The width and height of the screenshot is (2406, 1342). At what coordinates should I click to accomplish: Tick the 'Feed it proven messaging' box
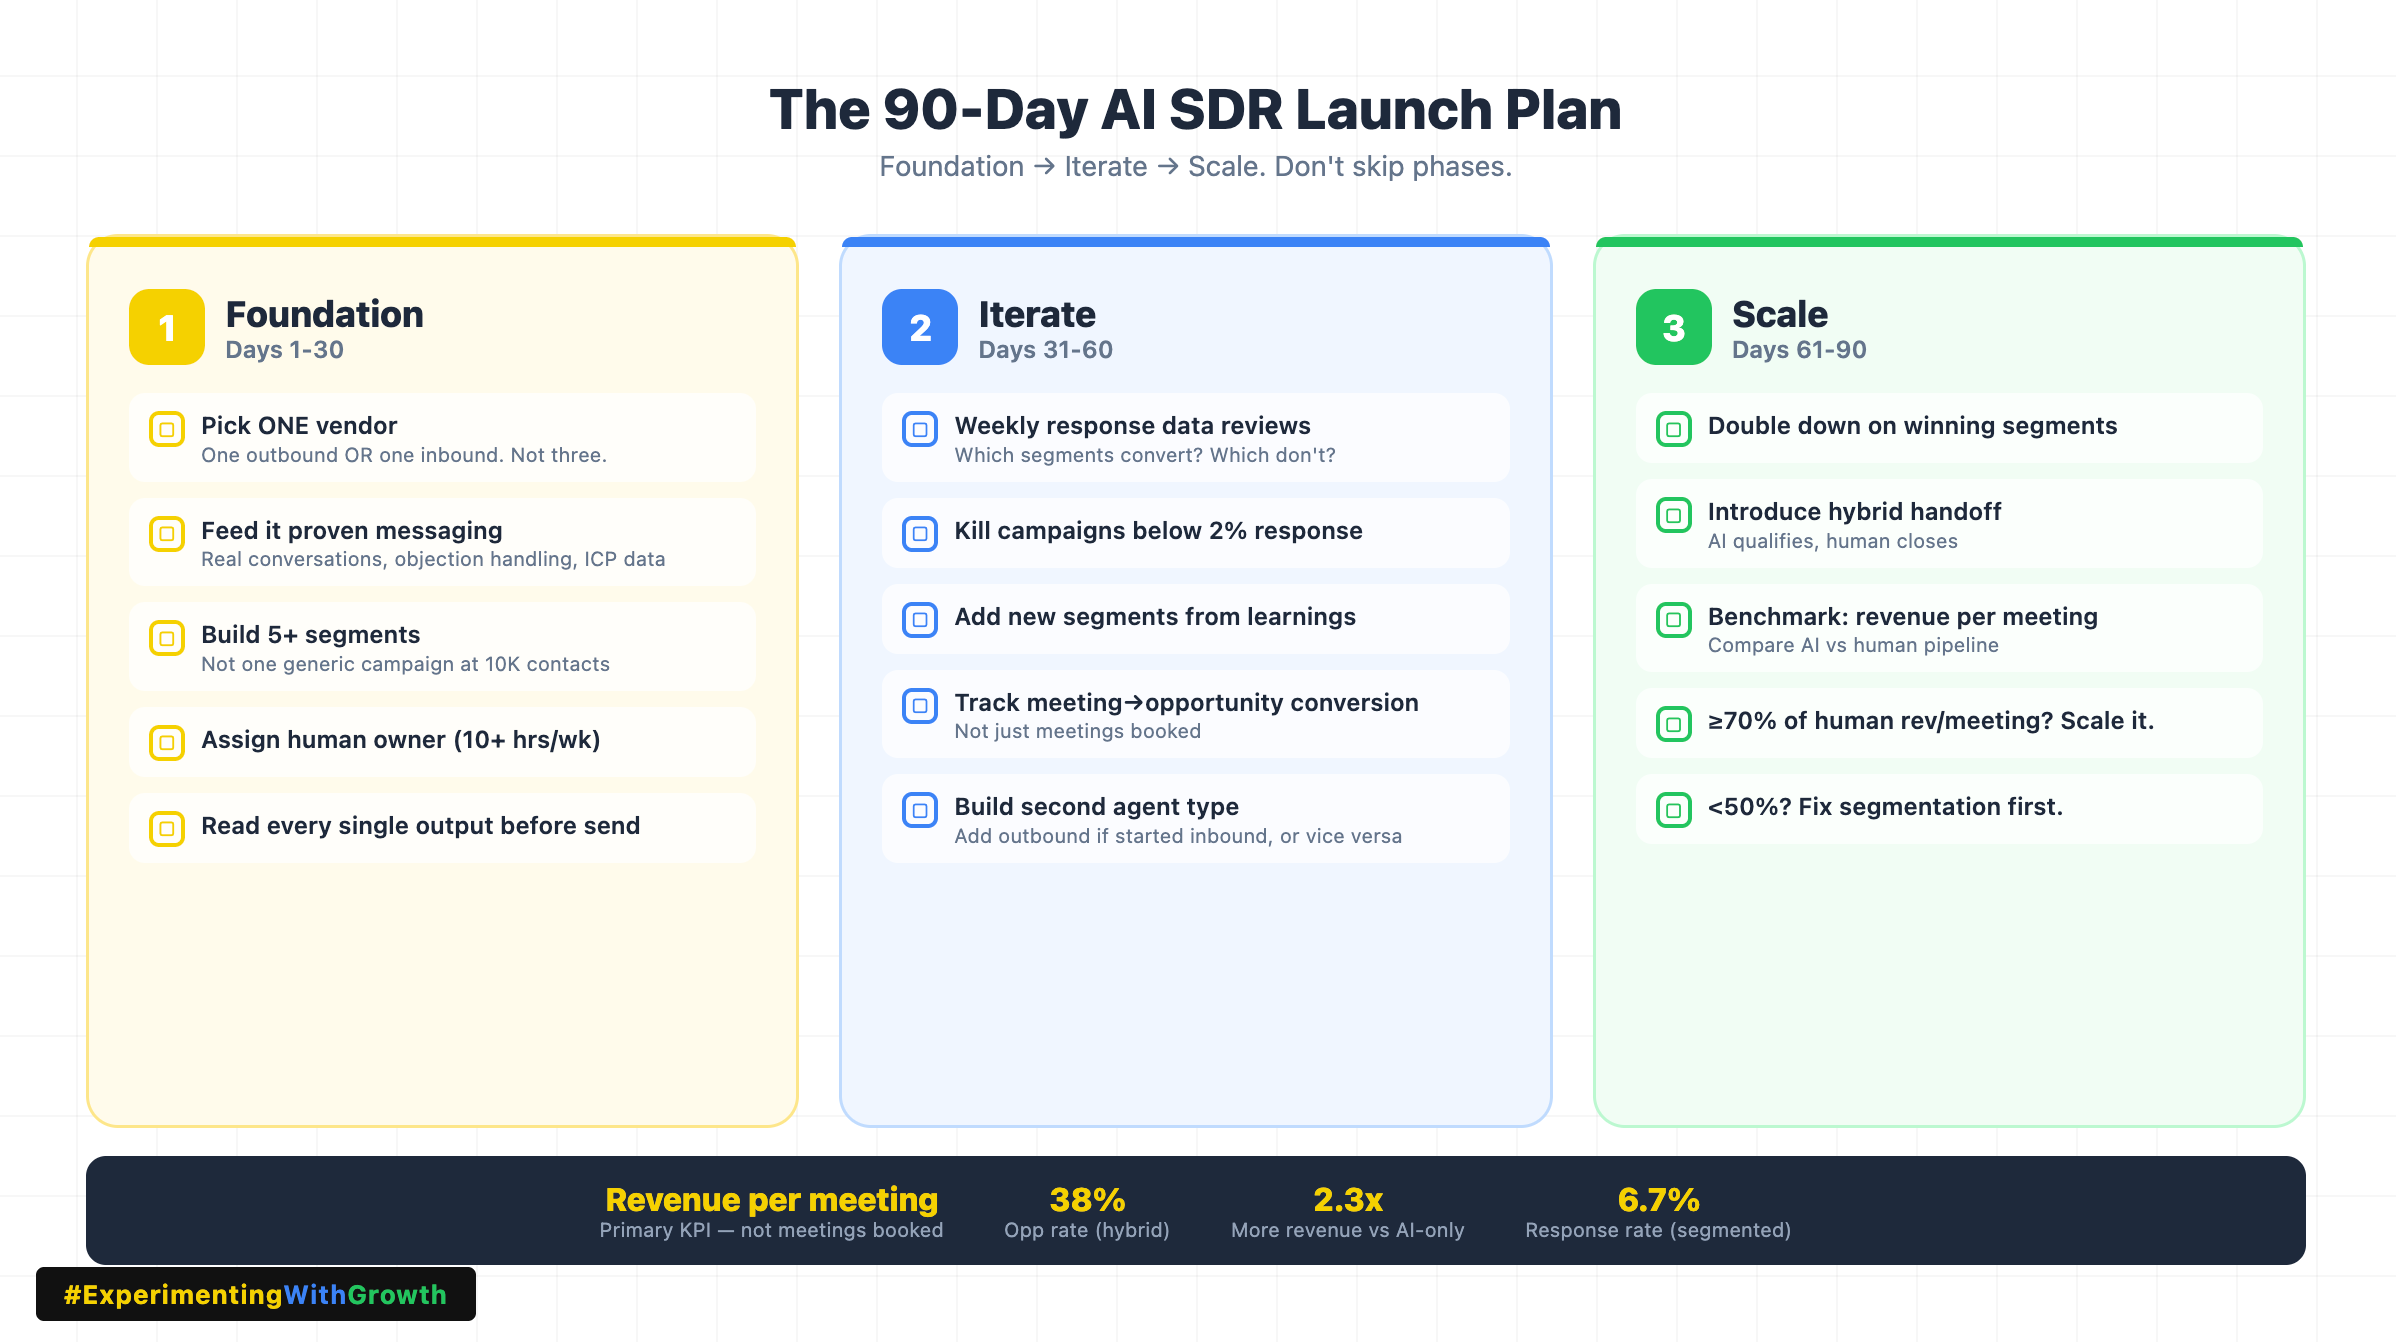pyautogui.click(x=167, y=533)
